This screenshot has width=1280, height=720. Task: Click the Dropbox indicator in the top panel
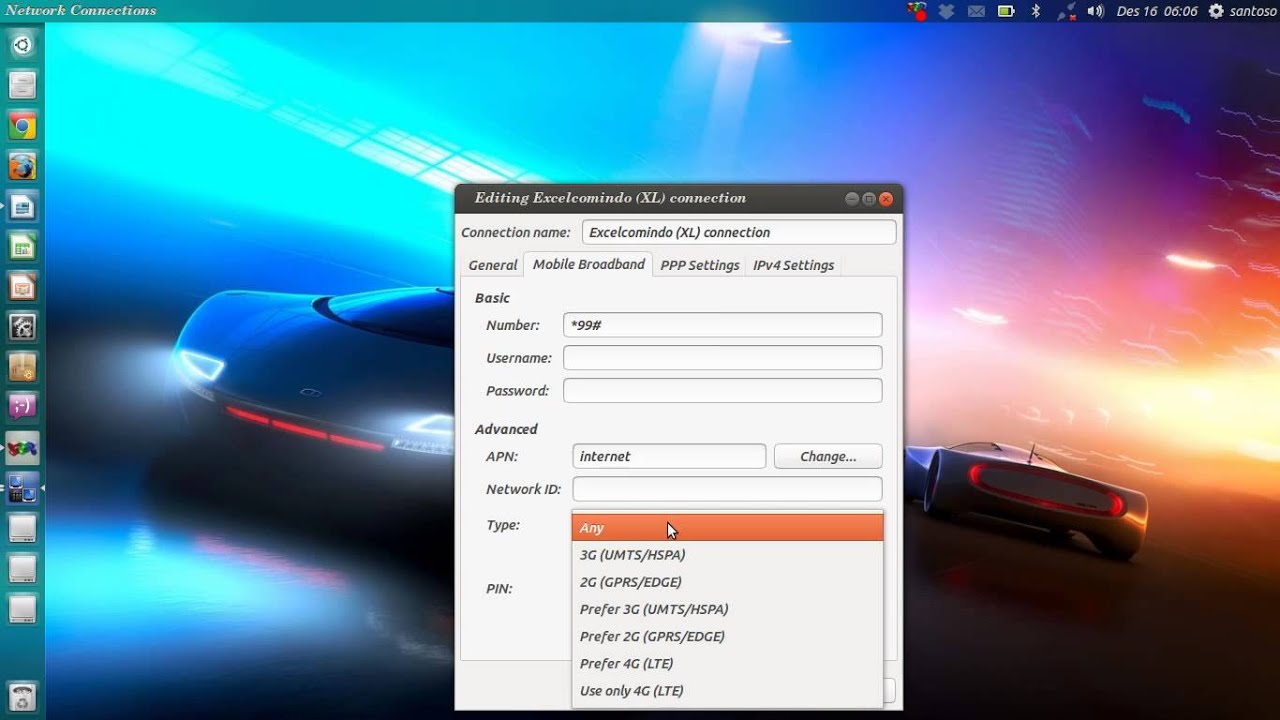point(947,11)
